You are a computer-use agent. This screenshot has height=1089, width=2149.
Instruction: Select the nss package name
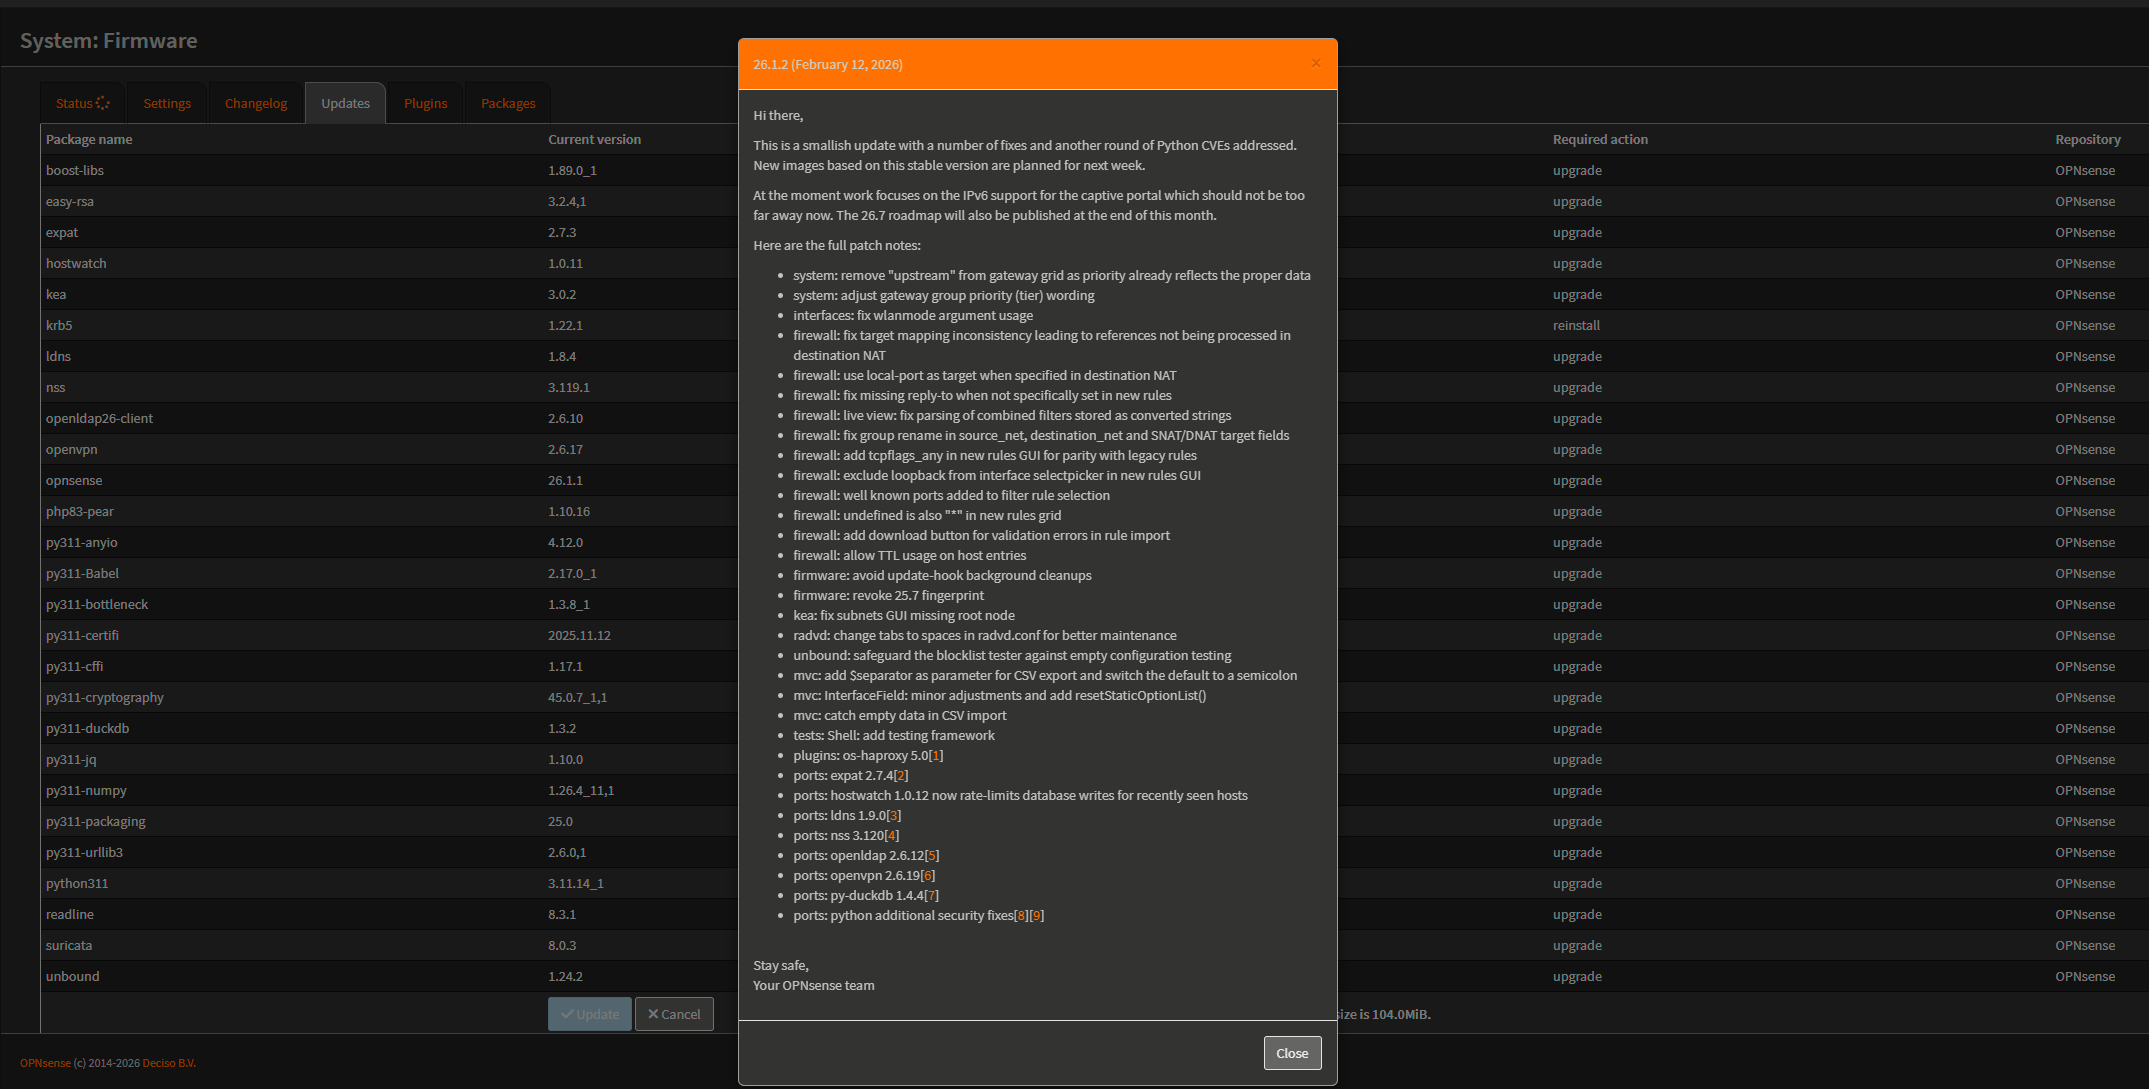pos(55,387)
